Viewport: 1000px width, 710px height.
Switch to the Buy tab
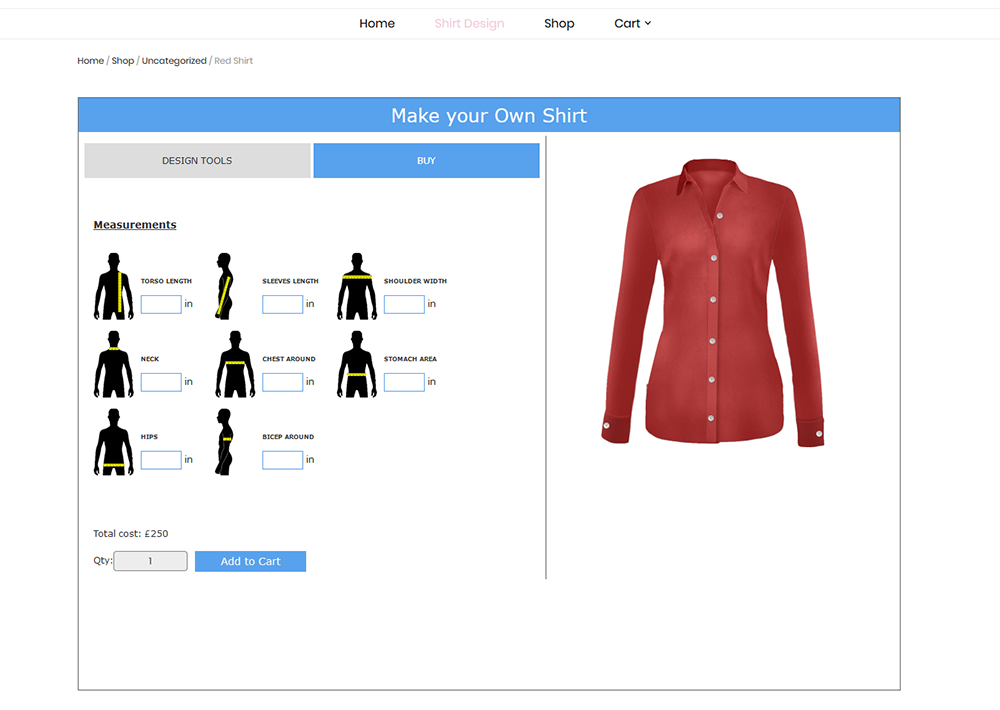pyautogui.click(x=426, y=161)
